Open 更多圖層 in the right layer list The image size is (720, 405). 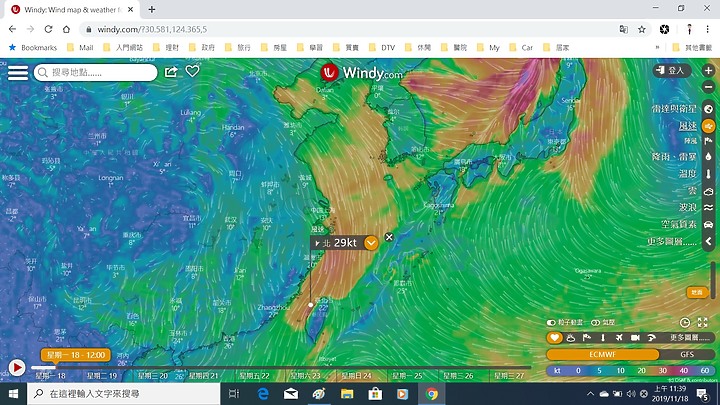672,241
